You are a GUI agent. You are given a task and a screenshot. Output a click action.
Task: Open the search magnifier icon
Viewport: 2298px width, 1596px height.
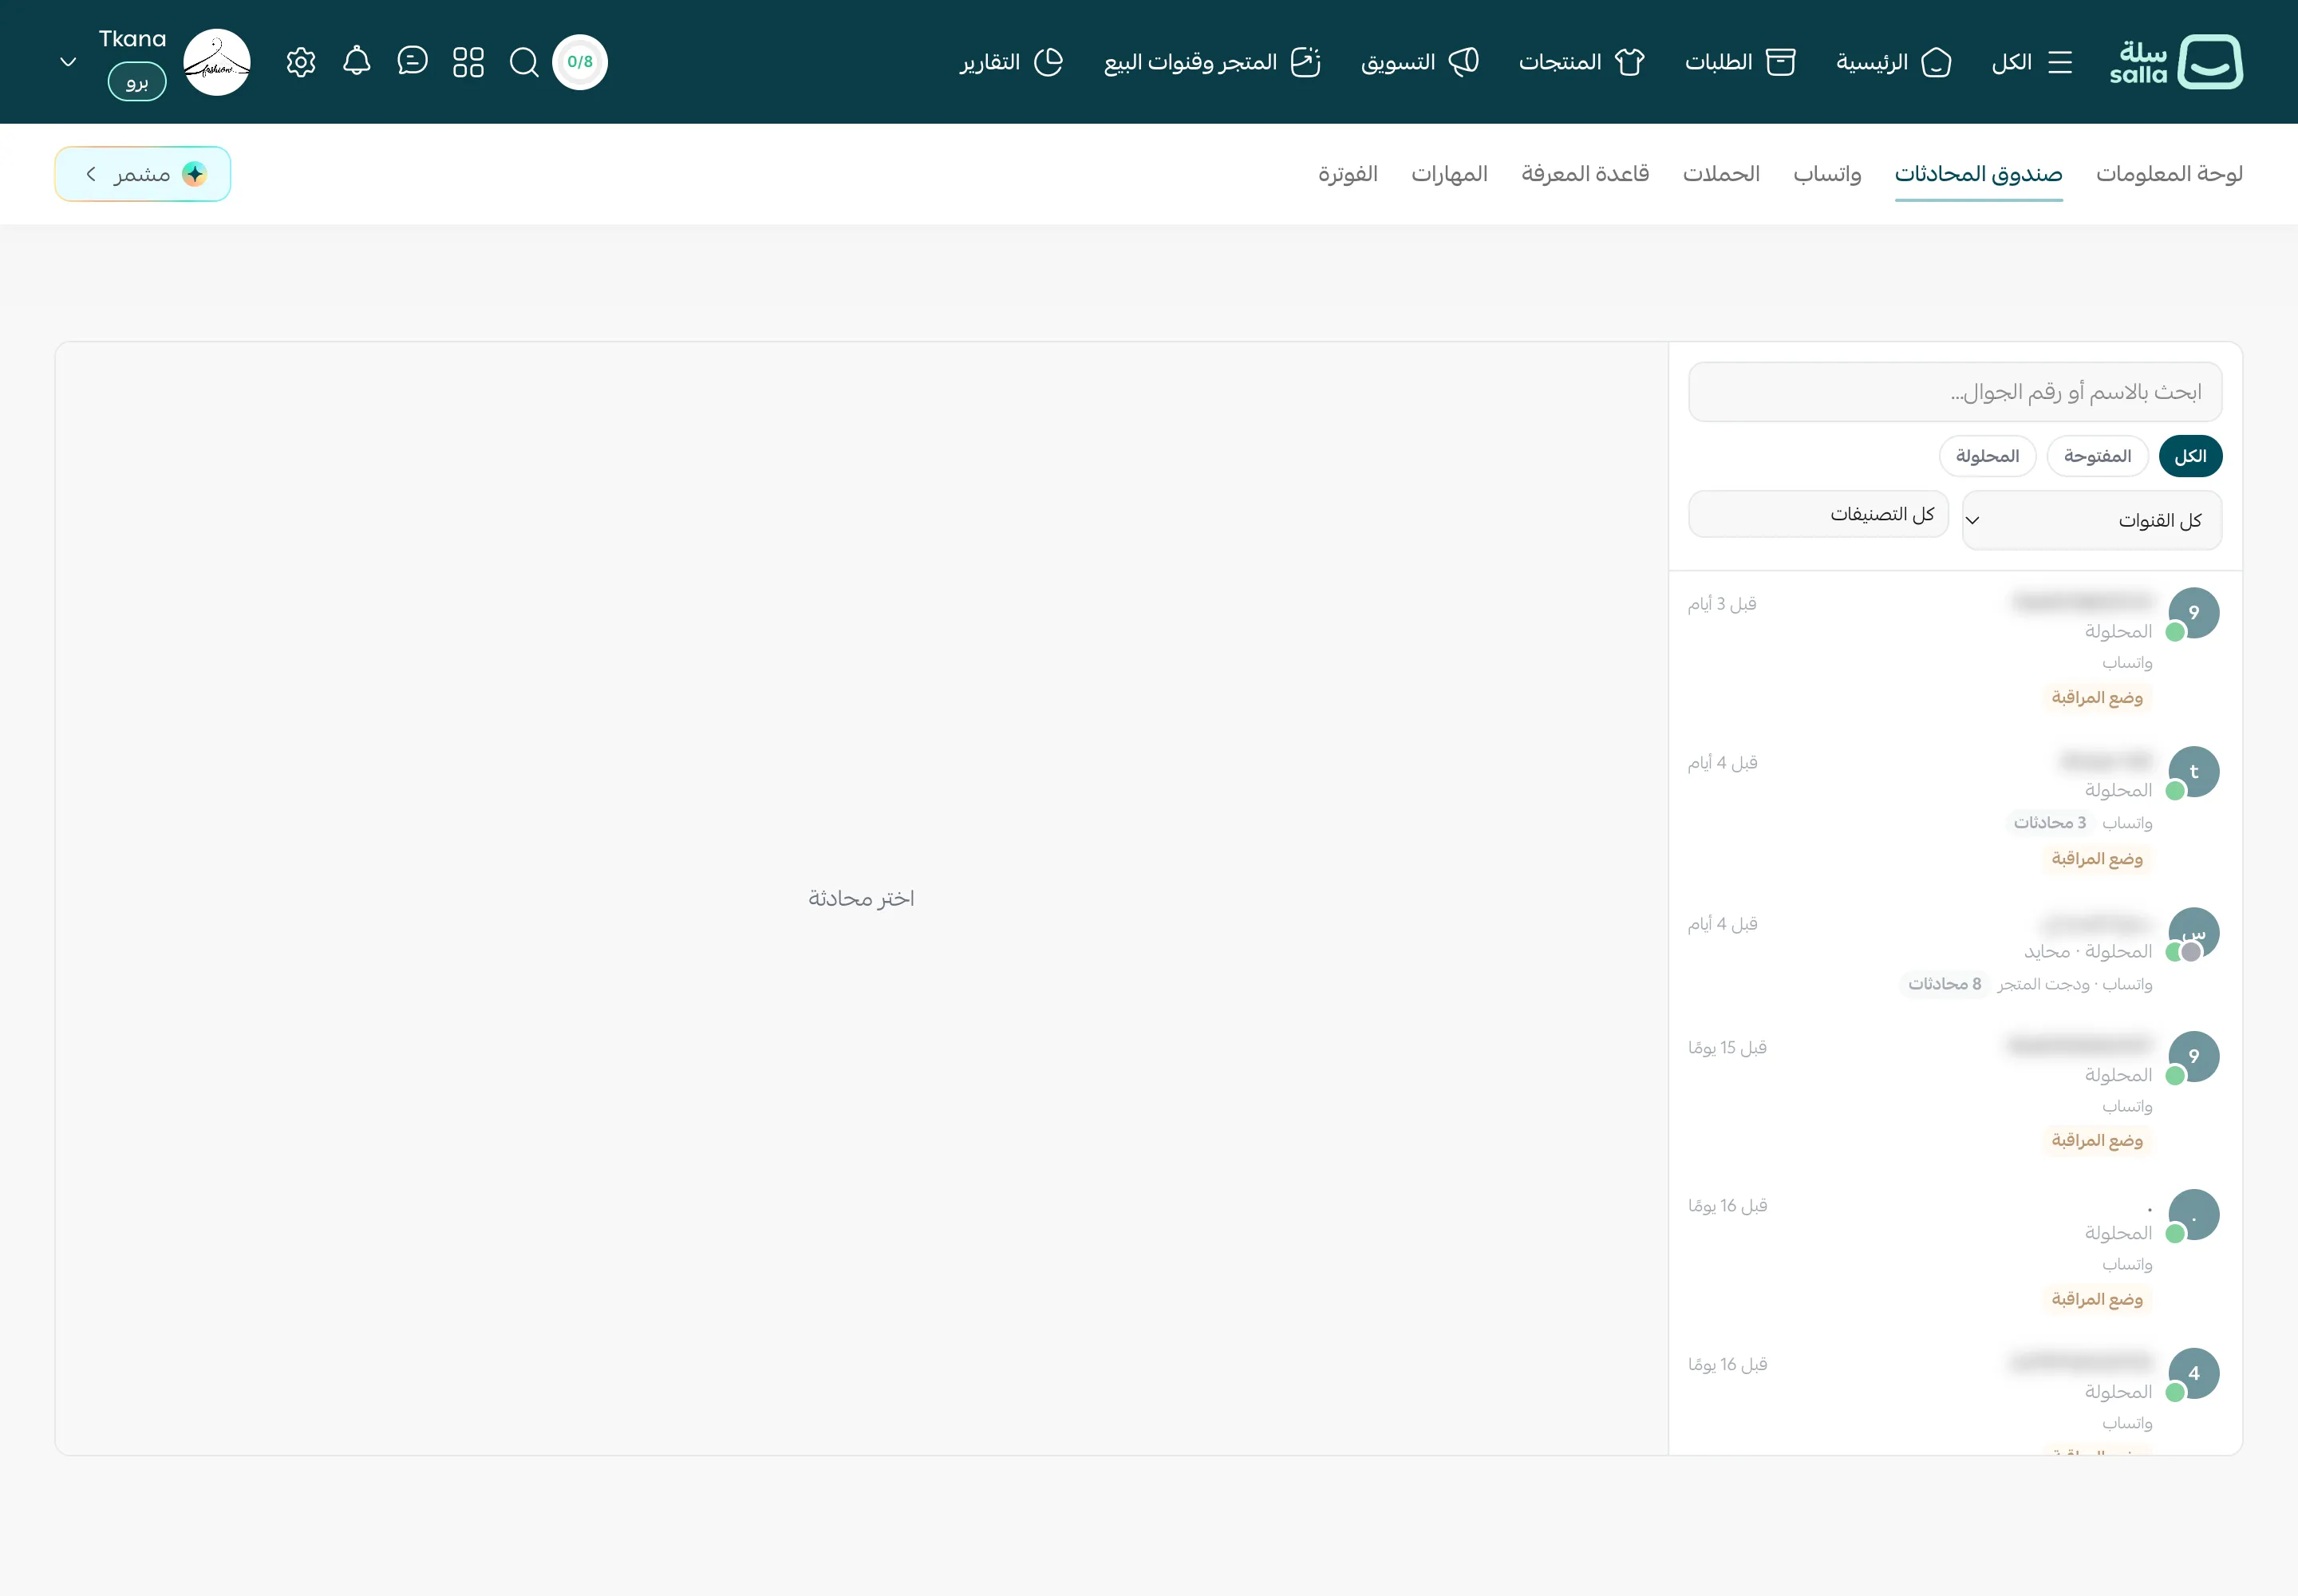pyautogui.click(x=524, y=62)
